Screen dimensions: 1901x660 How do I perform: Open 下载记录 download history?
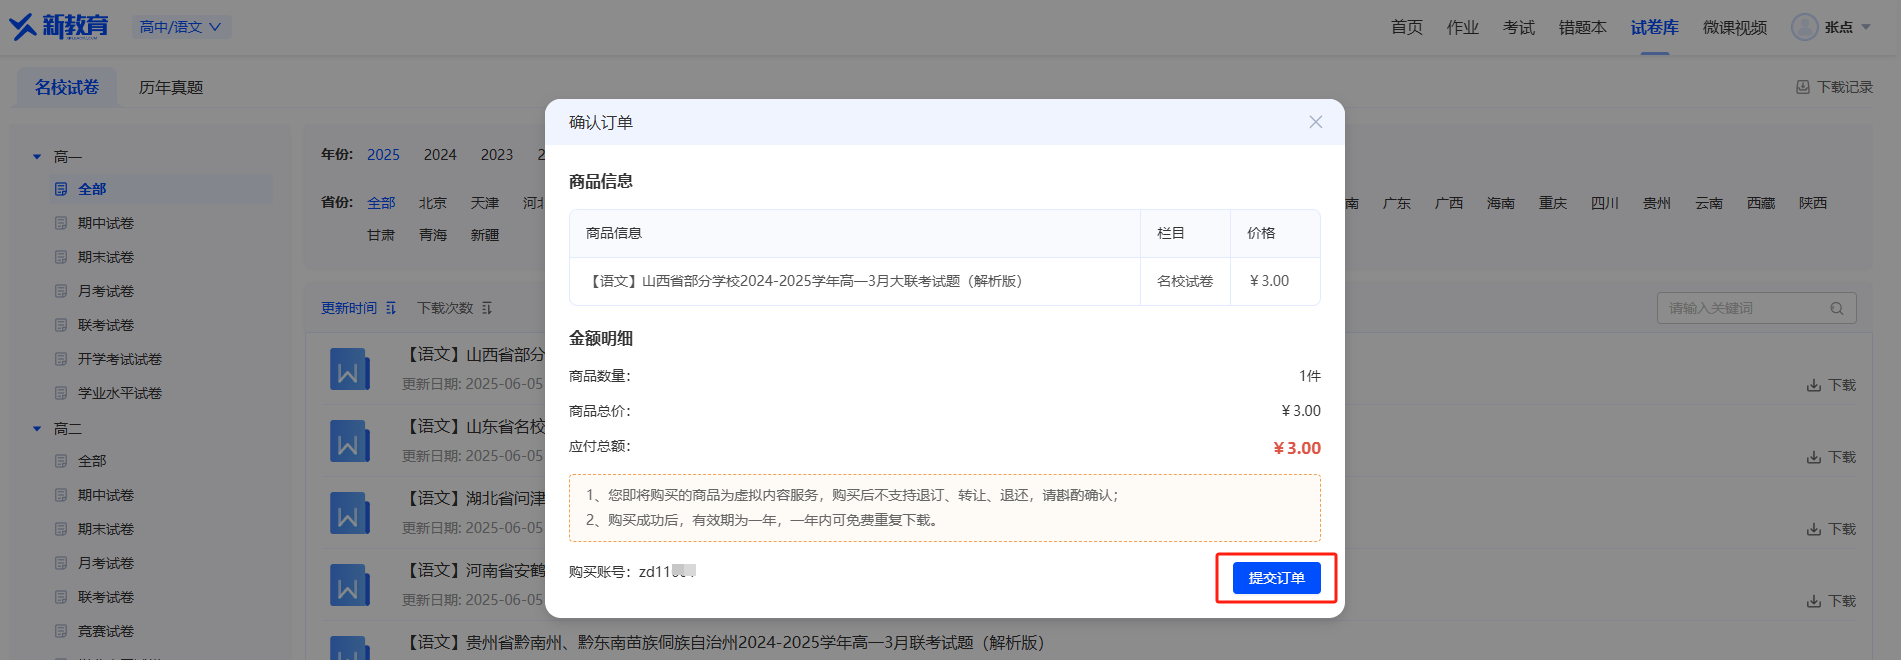tap(1835, 87)
